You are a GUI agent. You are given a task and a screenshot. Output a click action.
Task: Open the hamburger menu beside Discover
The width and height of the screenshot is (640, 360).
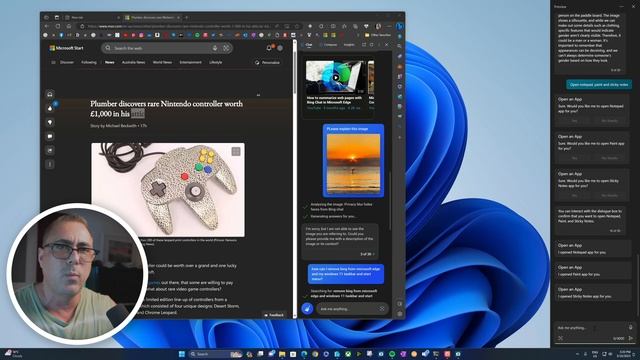coord(53,62)
